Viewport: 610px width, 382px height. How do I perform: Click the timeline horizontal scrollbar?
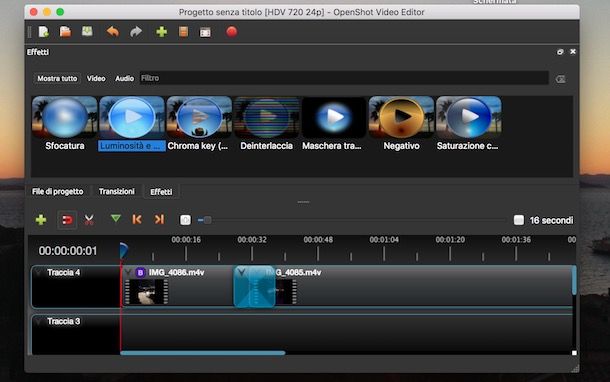coord(203,353)
